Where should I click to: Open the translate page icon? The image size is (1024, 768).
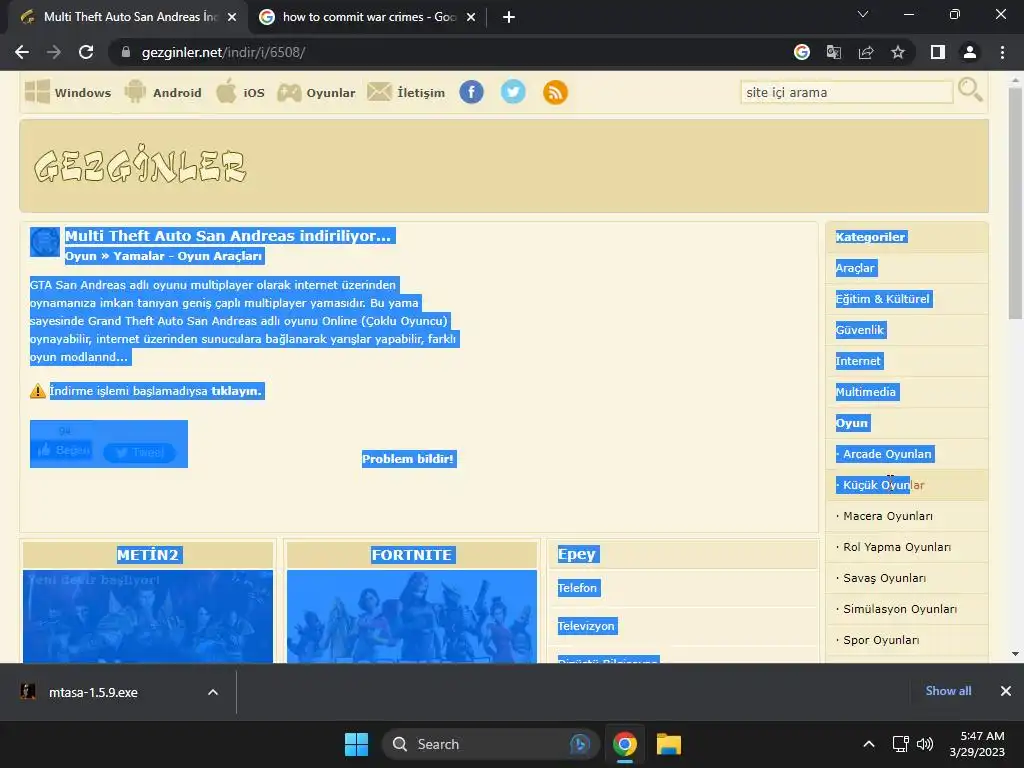pos(833,52)
